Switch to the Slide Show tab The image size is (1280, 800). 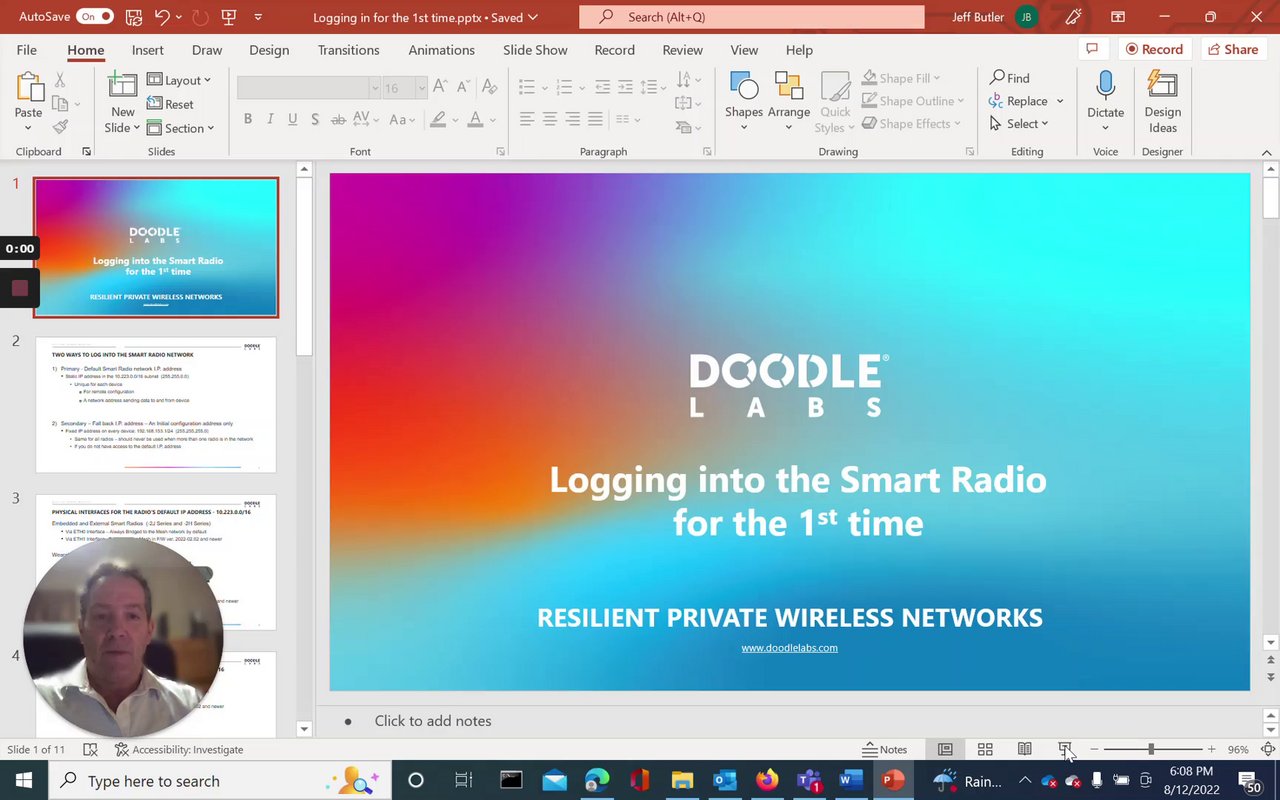pyautogui.click(x=535, y=50)
